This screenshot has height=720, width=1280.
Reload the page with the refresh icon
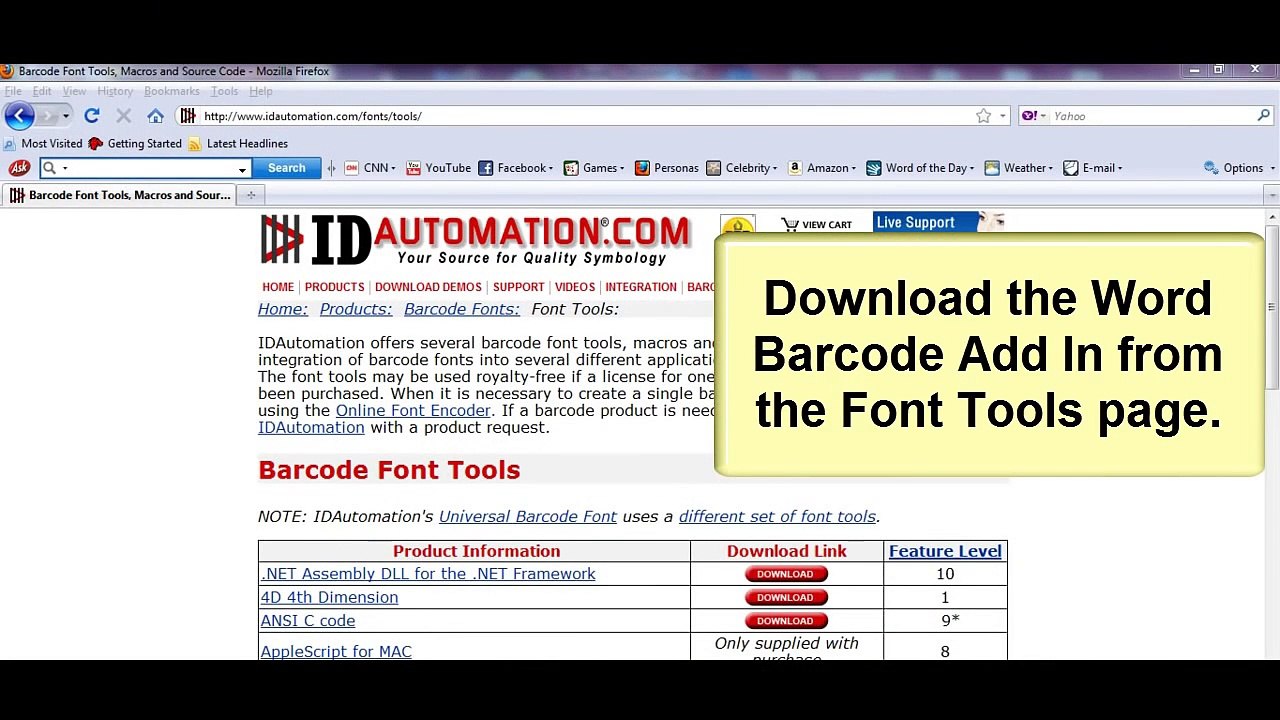coord(92,116)
